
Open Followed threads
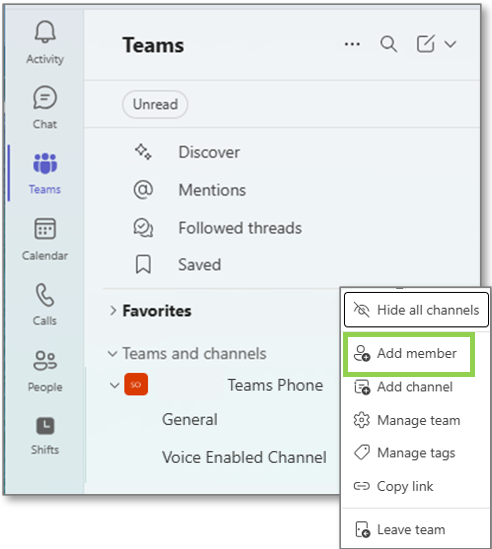click(x=217, y=228)
